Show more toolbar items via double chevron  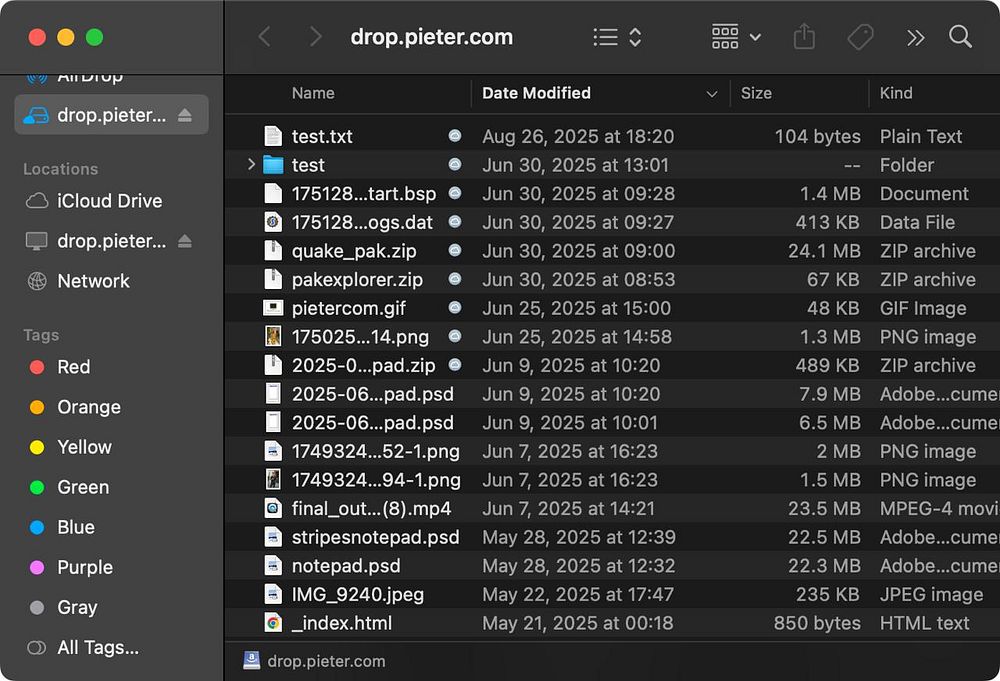tap(915, 38)
